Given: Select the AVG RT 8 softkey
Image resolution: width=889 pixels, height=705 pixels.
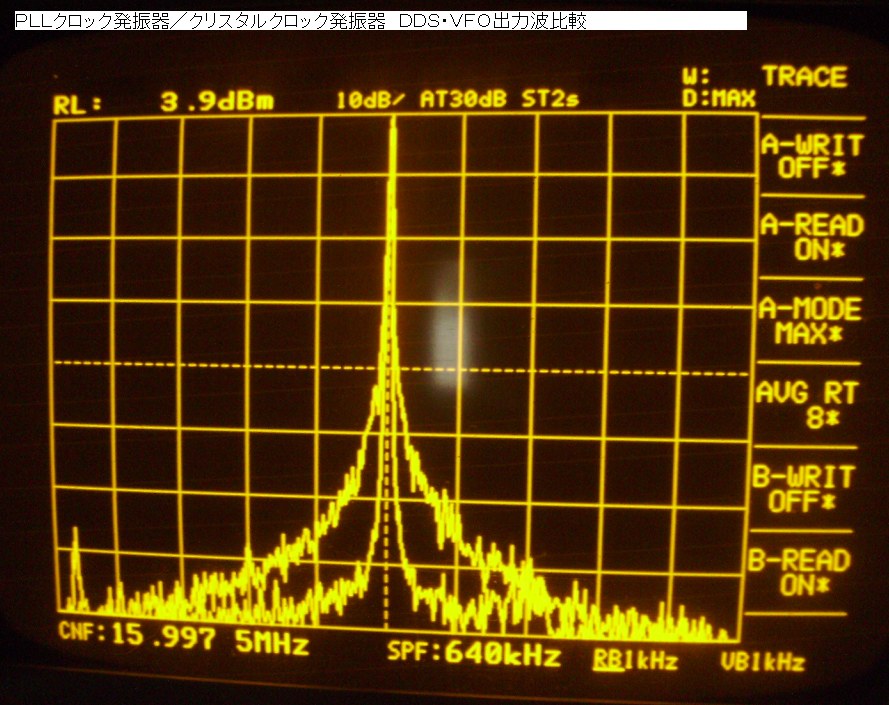Looking at the screenshot, I should coord(806,405).
